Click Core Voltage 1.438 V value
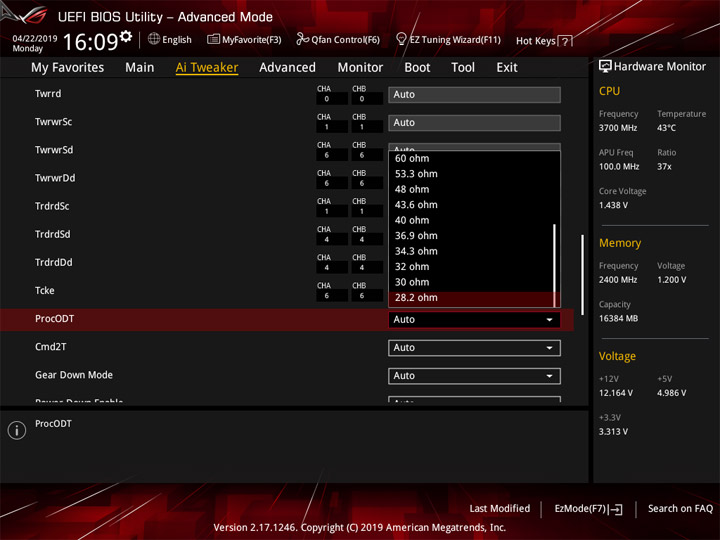The image size is (720, 540). (613, 205)
